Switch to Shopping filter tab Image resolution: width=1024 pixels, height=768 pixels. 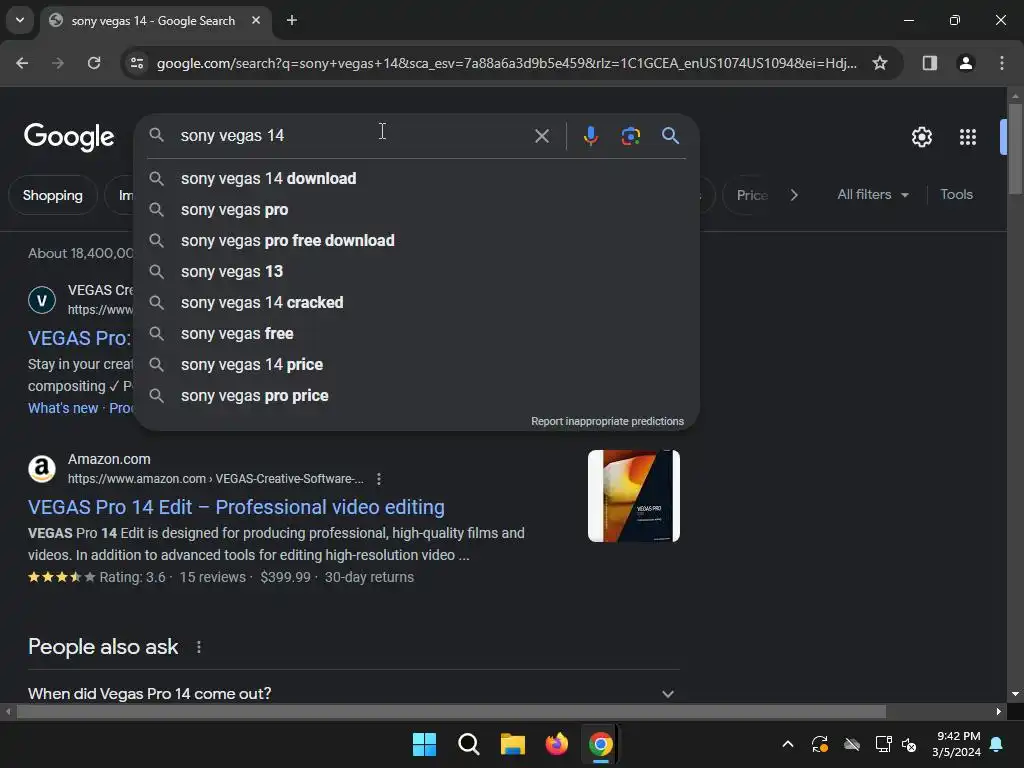point(53,195)
